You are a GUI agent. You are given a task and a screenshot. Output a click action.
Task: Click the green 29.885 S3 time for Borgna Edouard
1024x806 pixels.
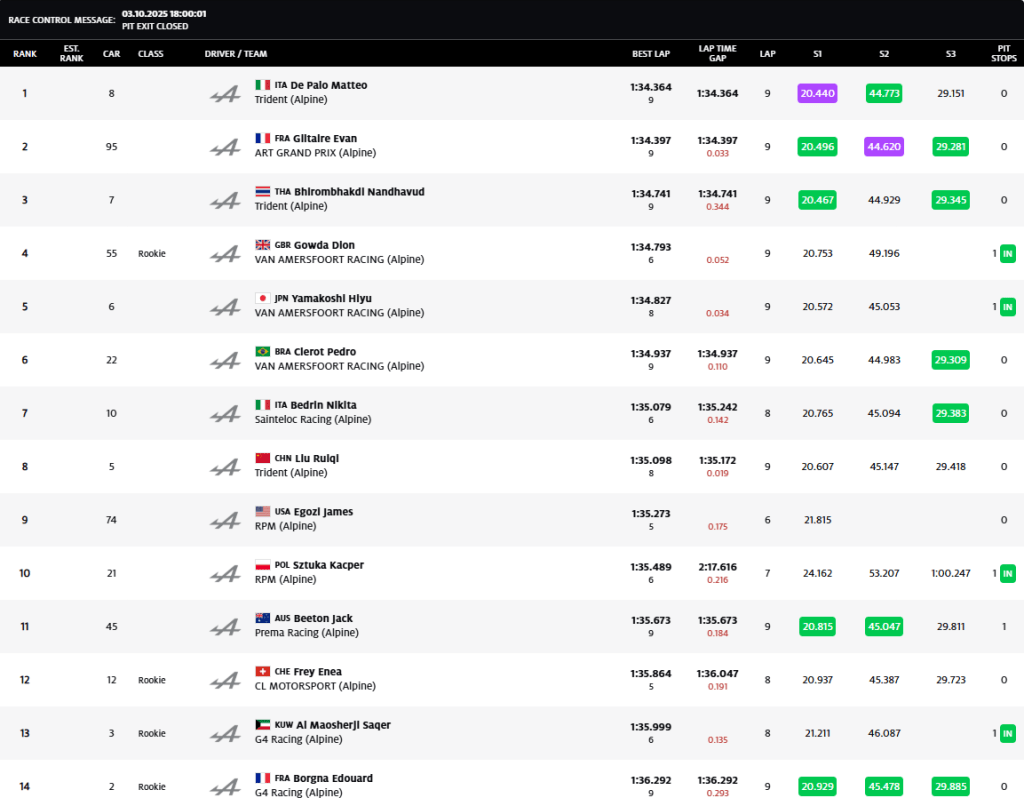pos(950,786)
